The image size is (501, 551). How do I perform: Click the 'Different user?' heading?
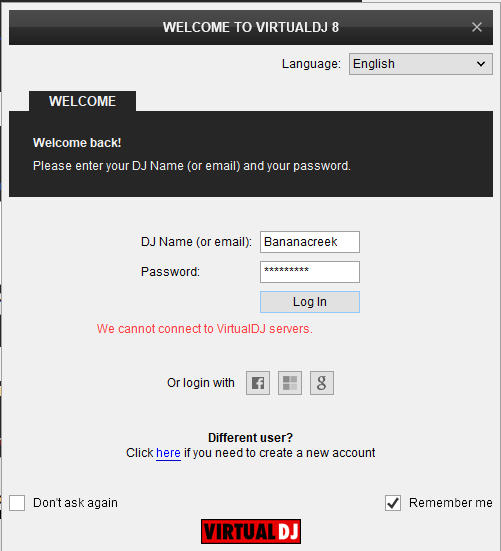pos(250,437)
